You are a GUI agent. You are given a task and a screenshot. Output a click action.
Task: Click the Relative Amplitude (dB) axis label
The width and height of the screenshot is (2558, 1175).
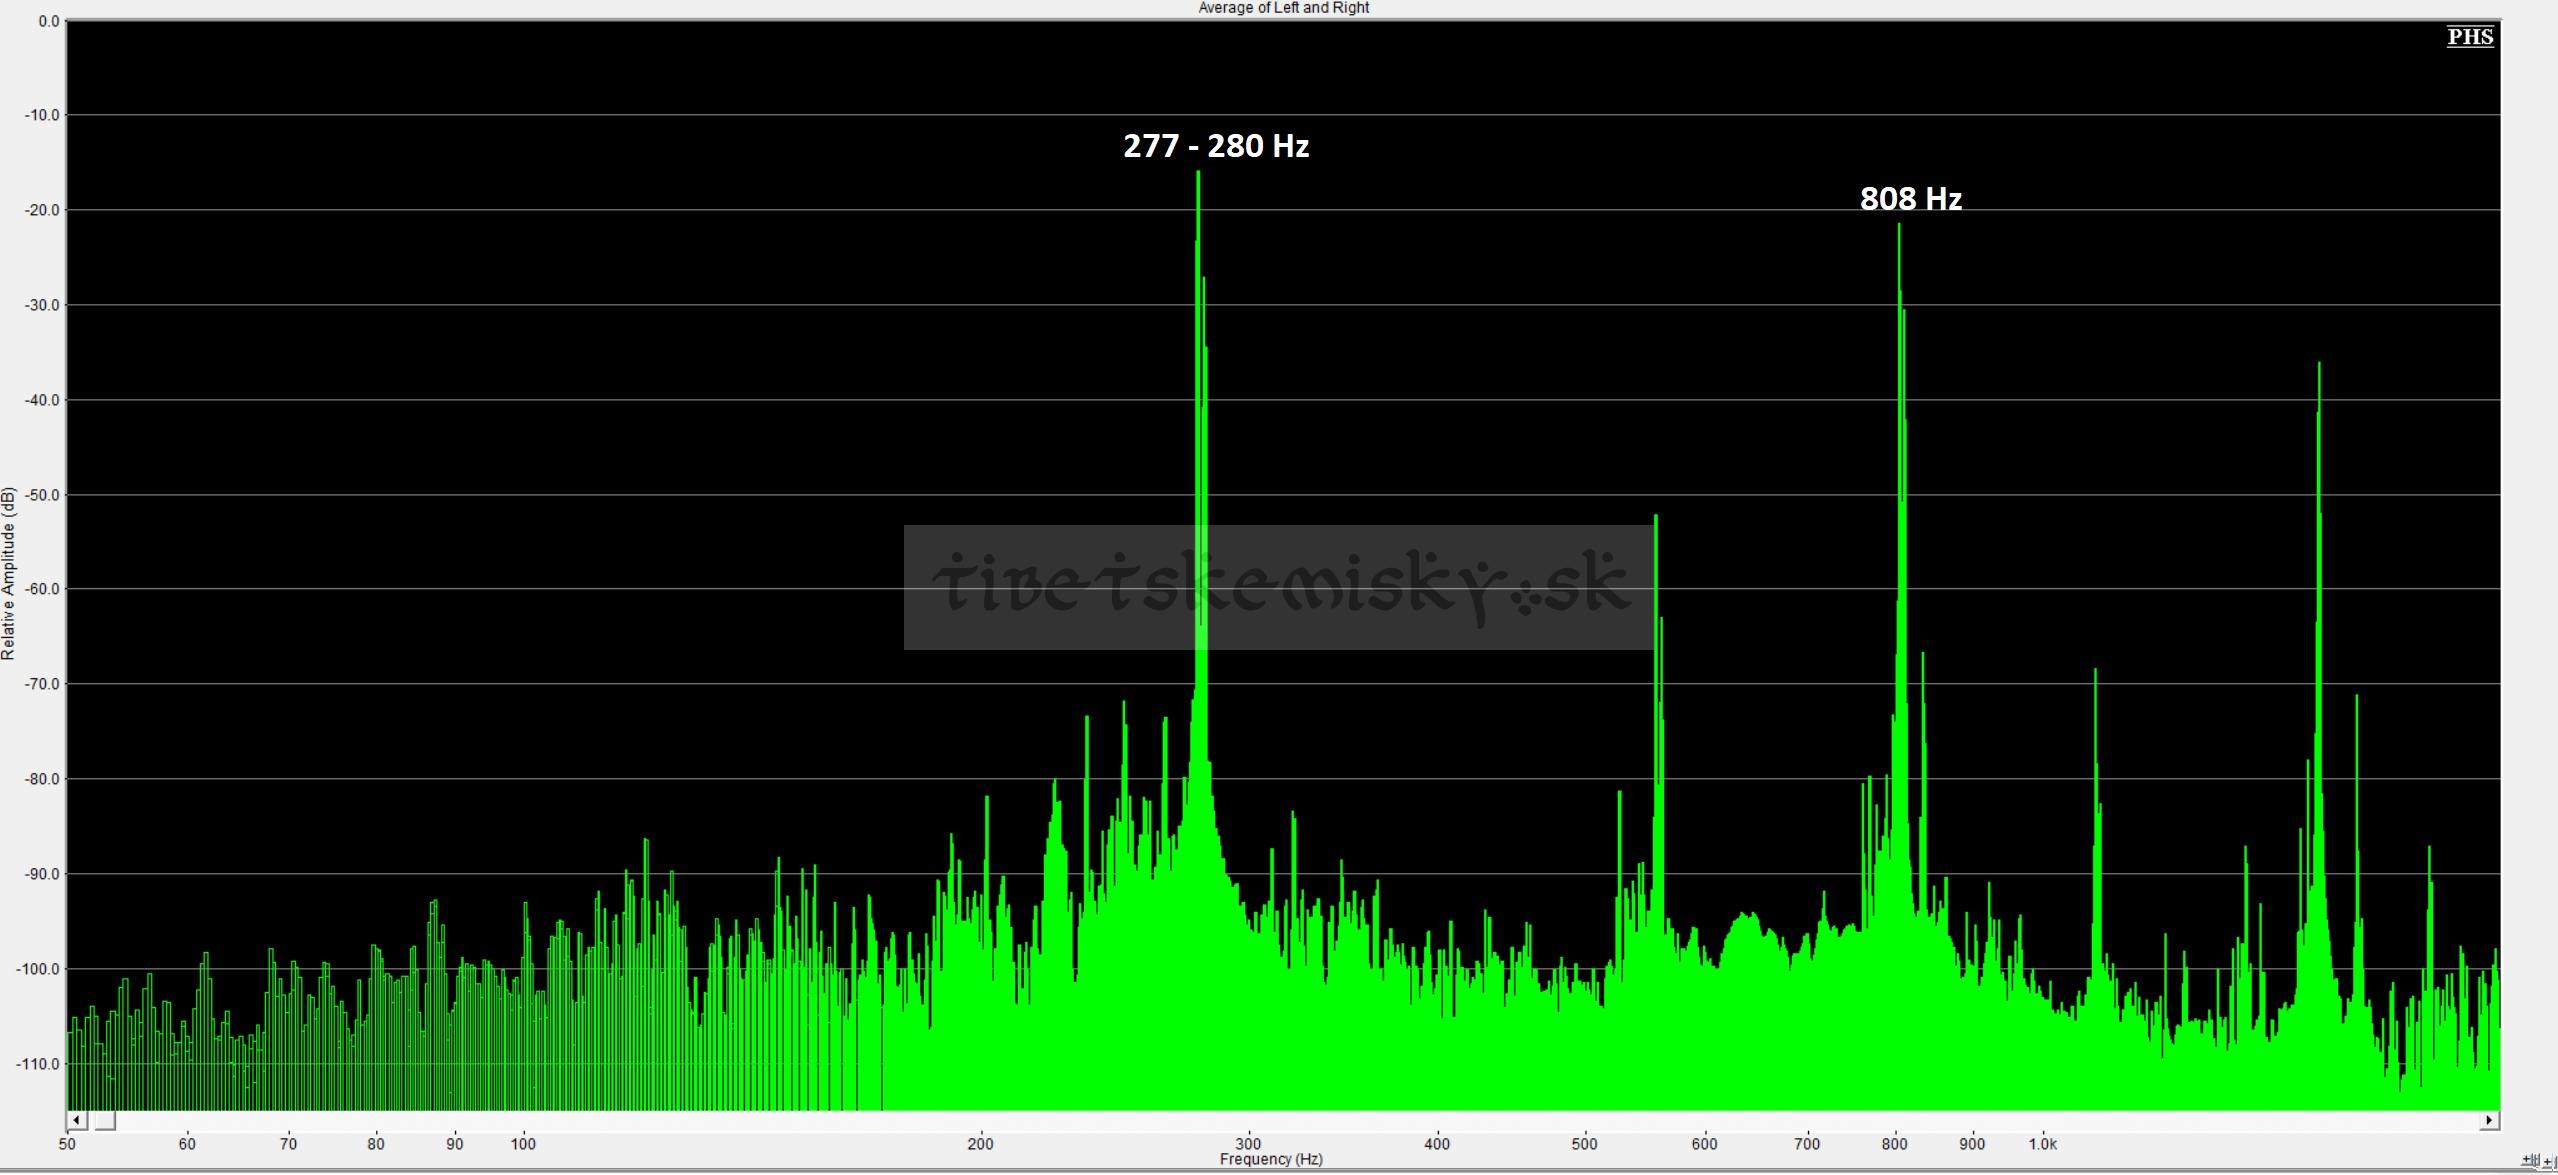pyautogui.click(x=9, y=573)
